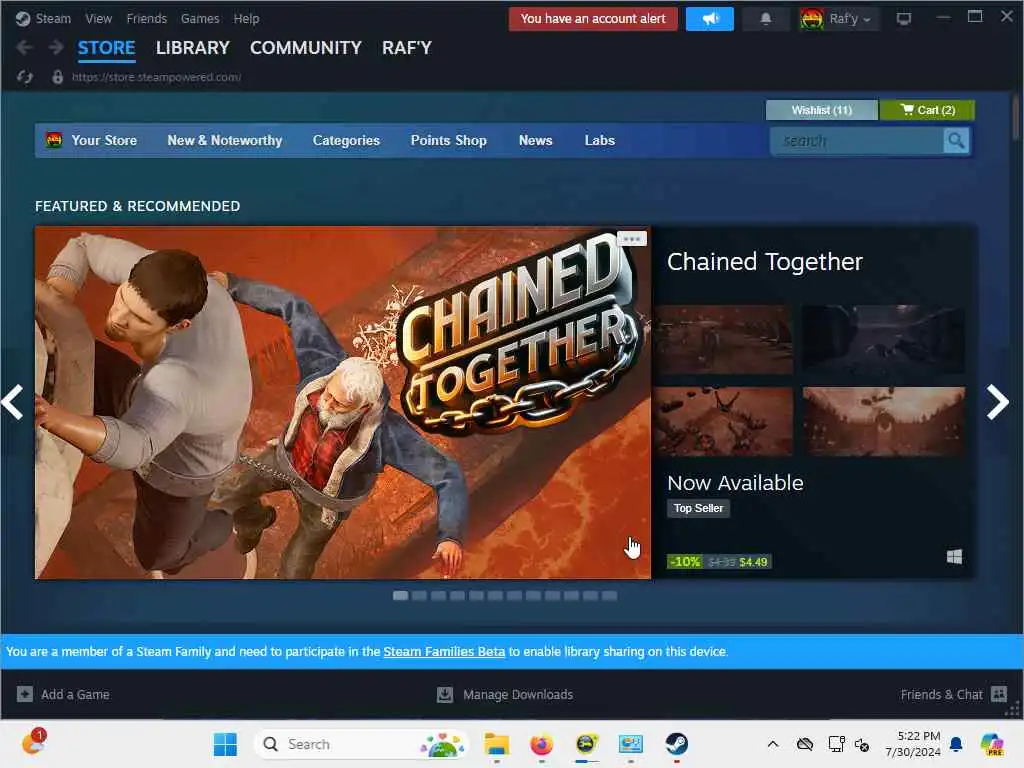The image size is (1024, 768).
Task: Open Copilot preview icon in taskbar
Action: pyautogui.click(x=992, y=744)
